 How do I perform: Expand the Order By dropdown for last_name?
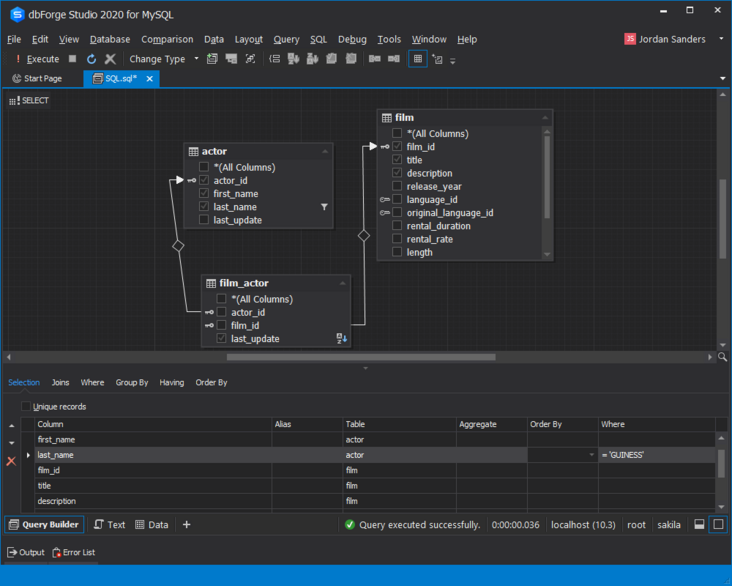(591, 455)
